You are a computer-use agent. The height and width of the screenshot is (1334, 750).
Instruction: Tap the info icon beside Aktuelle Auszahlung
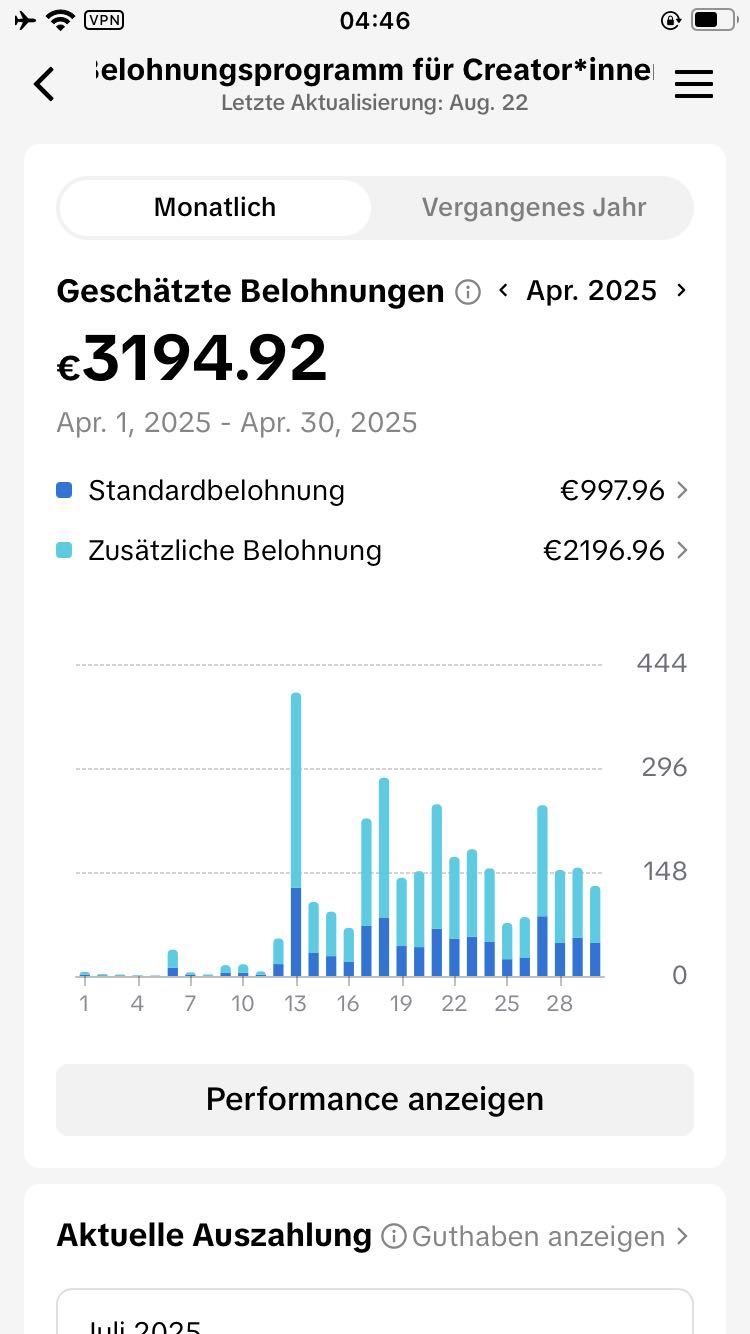(394, 1237)
